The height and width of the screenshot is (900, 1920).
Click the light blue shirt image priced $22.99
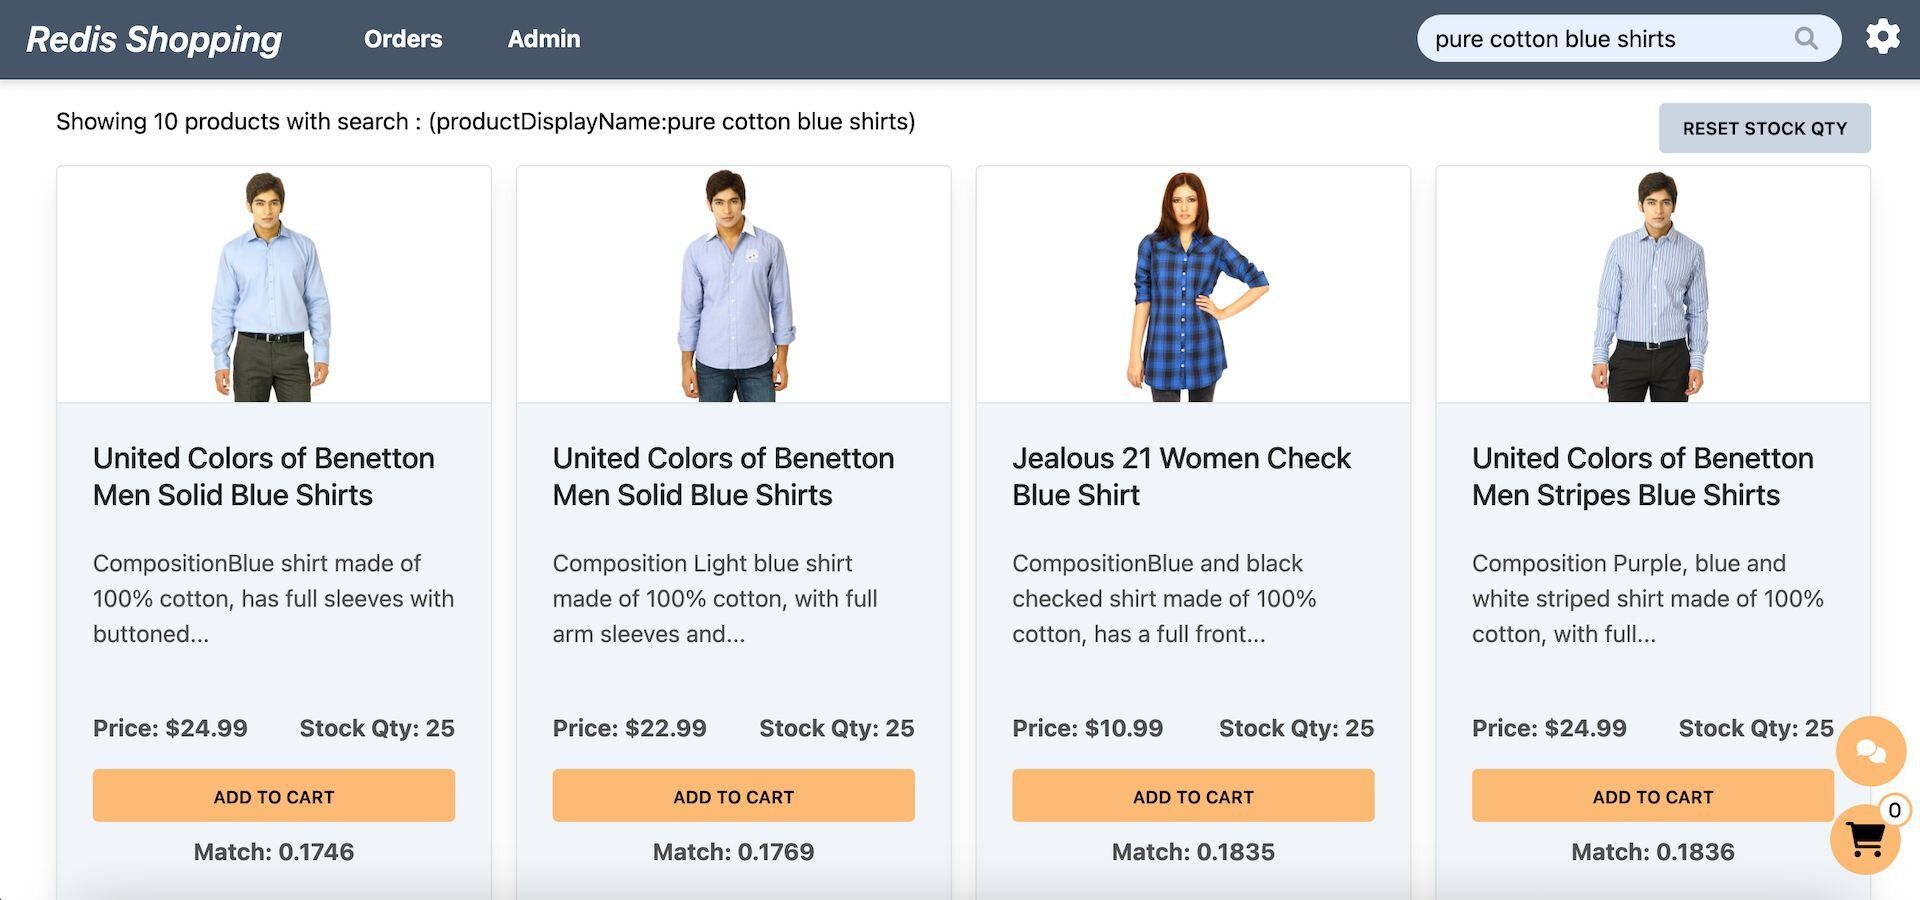pos(735,287)
